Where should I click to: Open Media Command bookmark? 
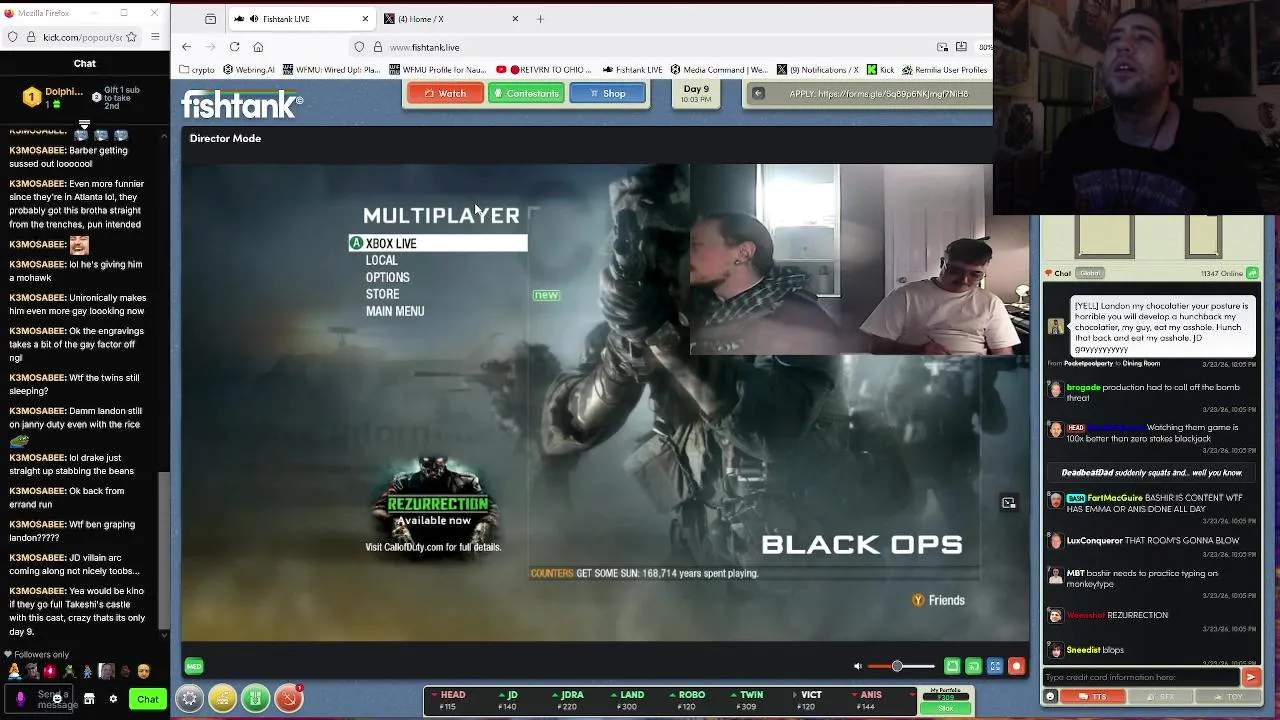(x=719, y=70)
